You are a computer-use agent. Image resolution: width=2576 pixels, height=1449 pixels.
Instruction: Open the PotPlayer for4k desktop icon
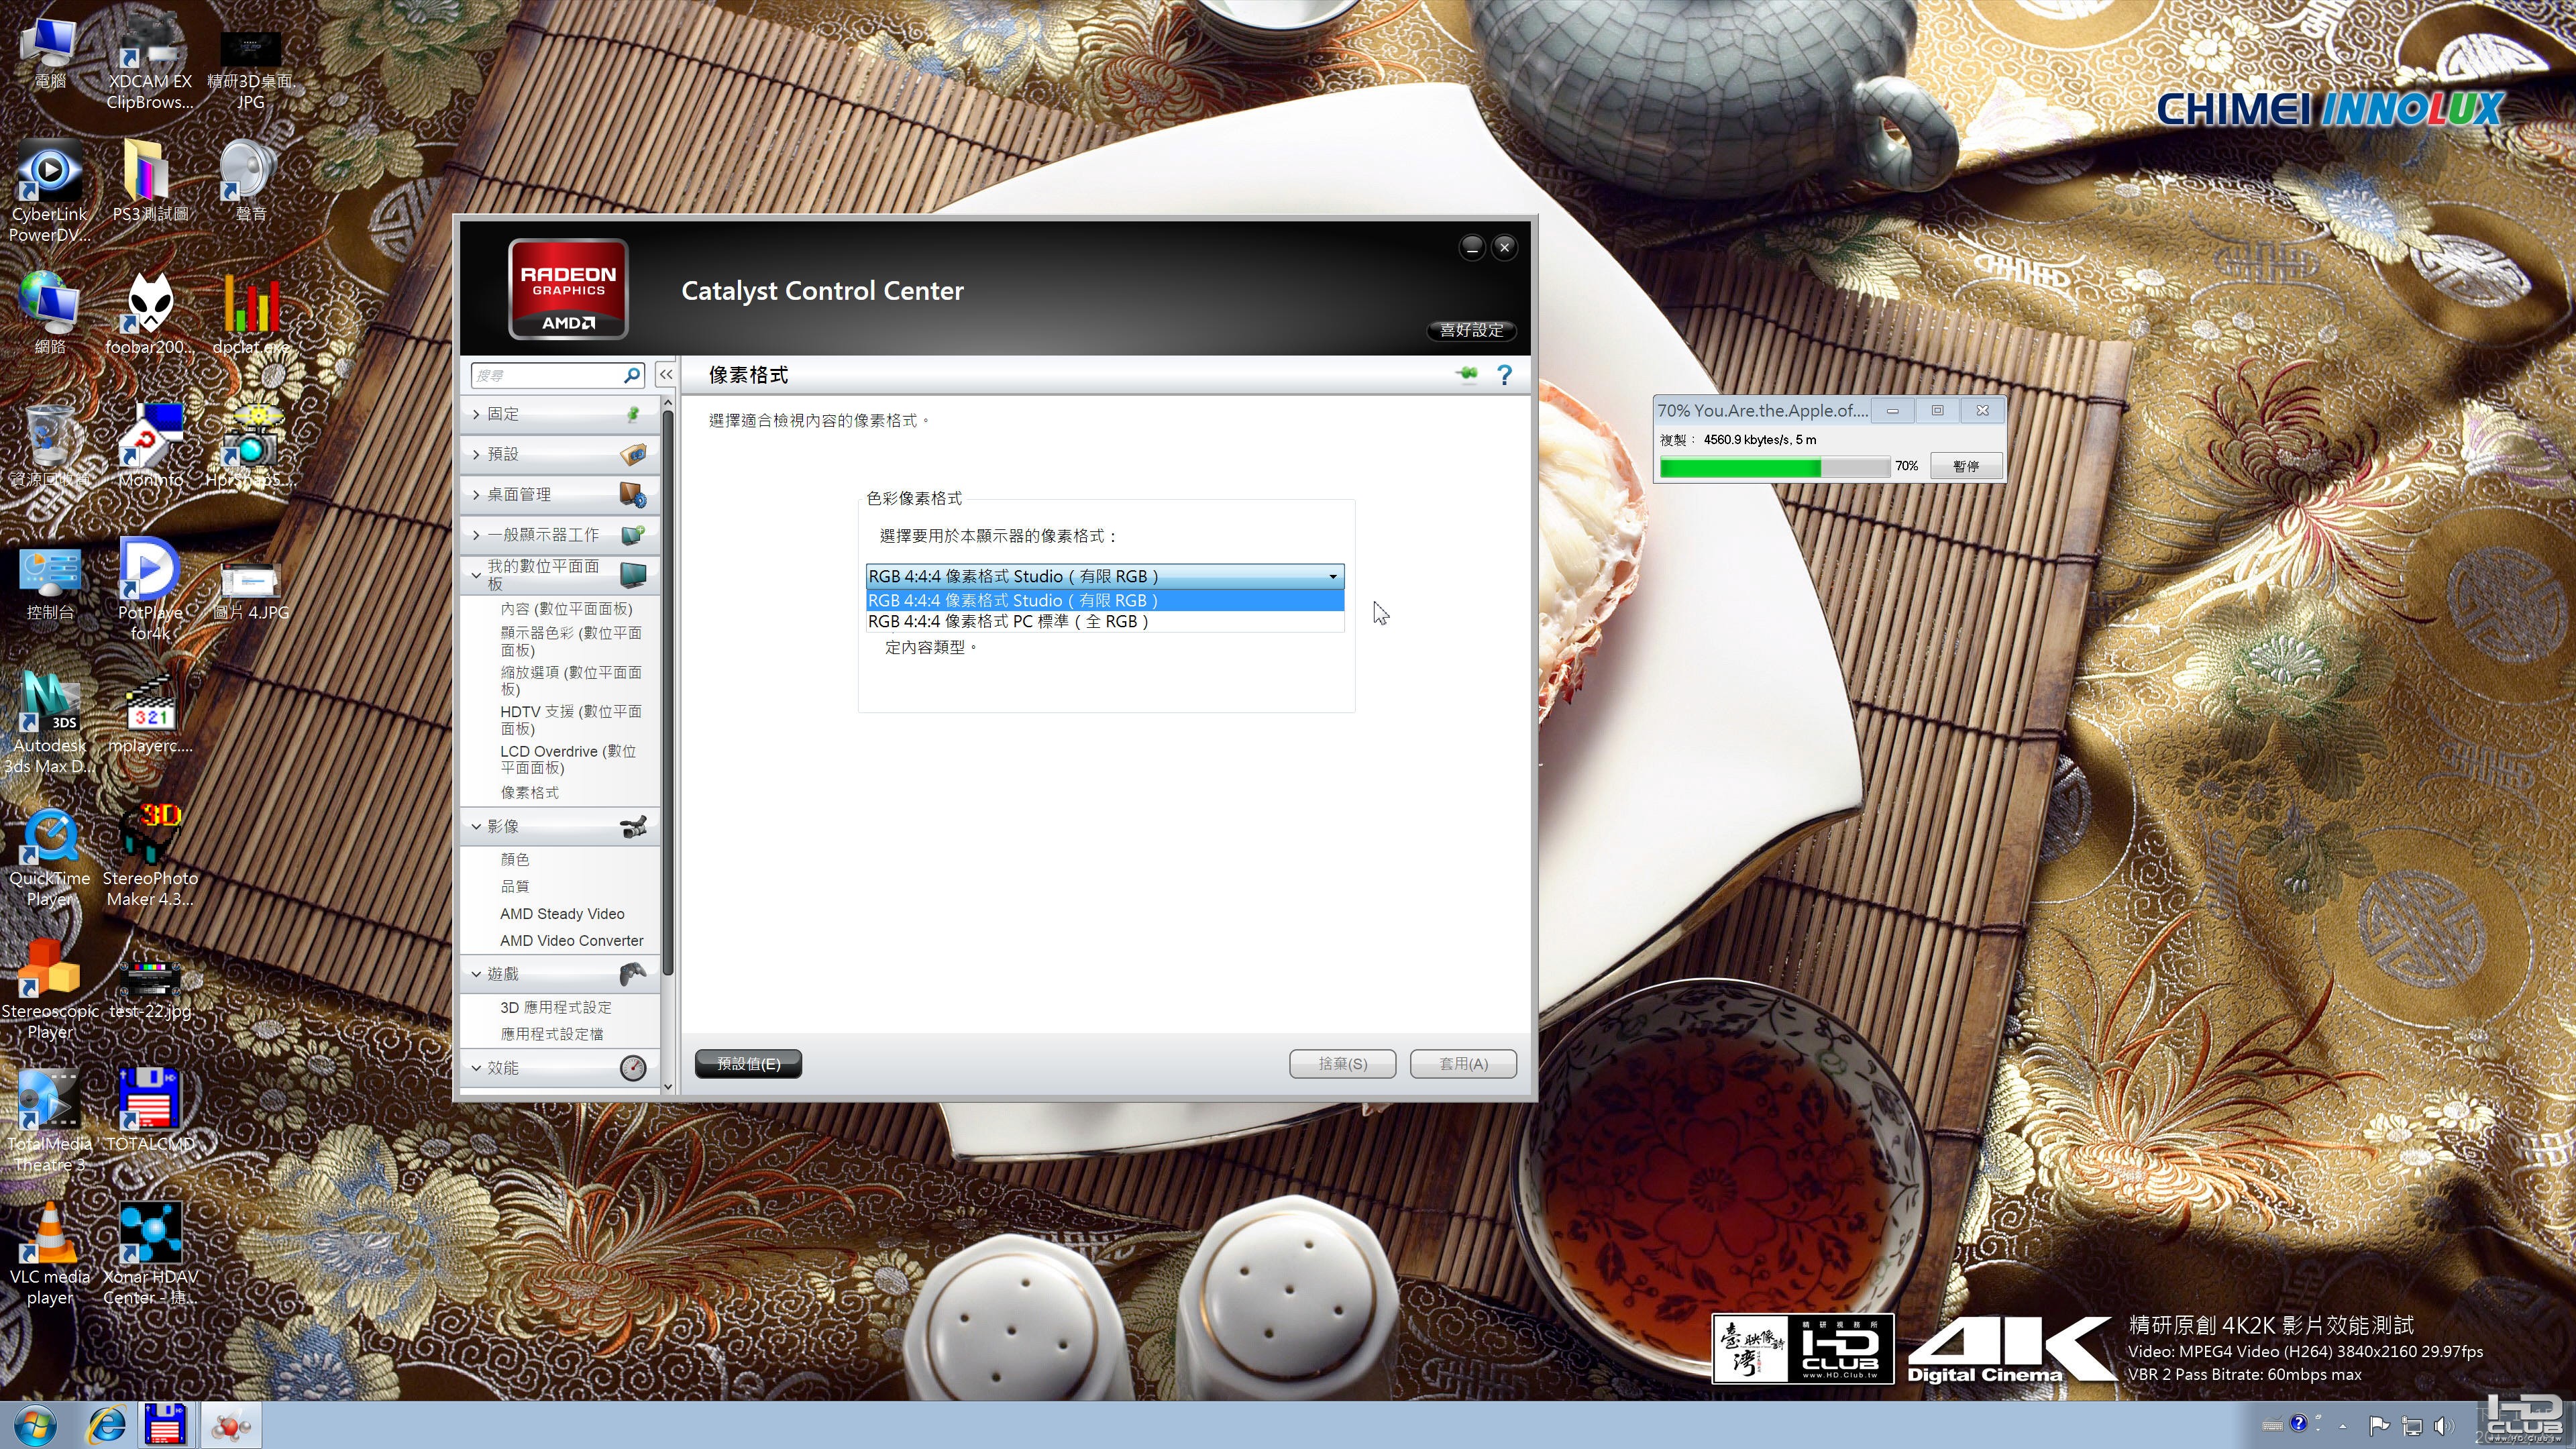tap(150, 589)
